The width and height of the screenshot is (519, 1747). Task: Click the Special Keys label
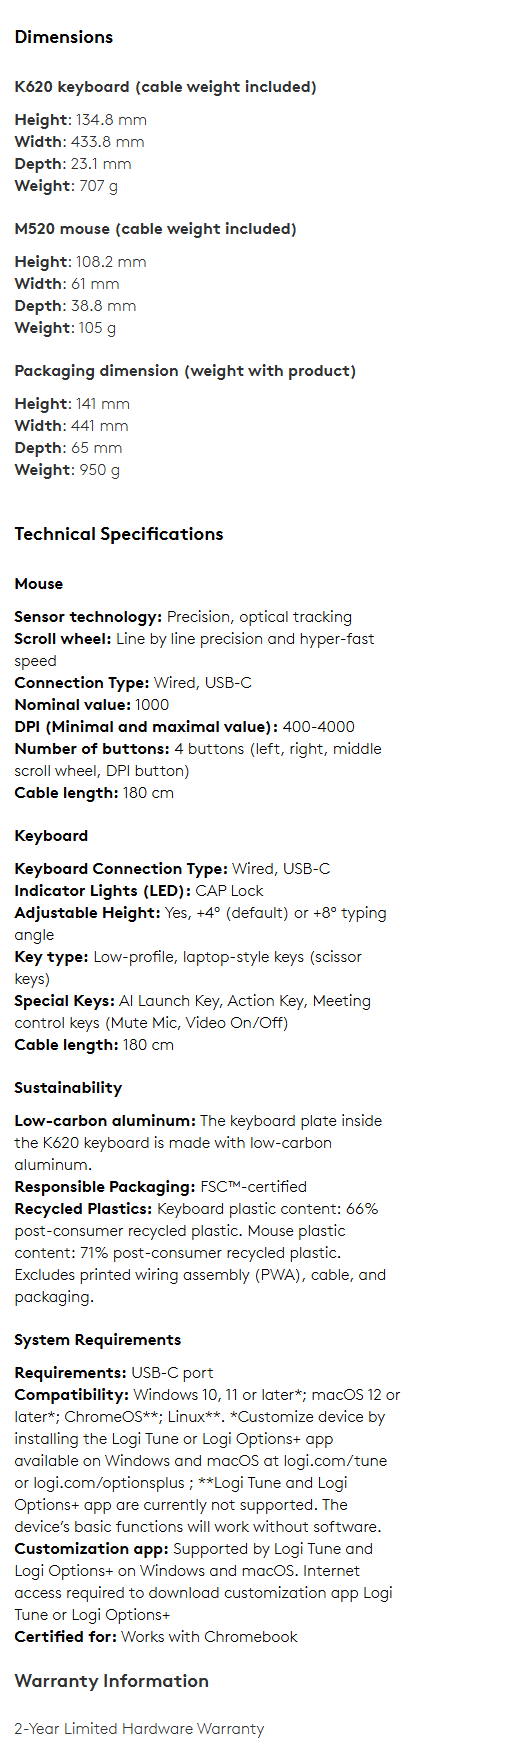coord(64,1001)
